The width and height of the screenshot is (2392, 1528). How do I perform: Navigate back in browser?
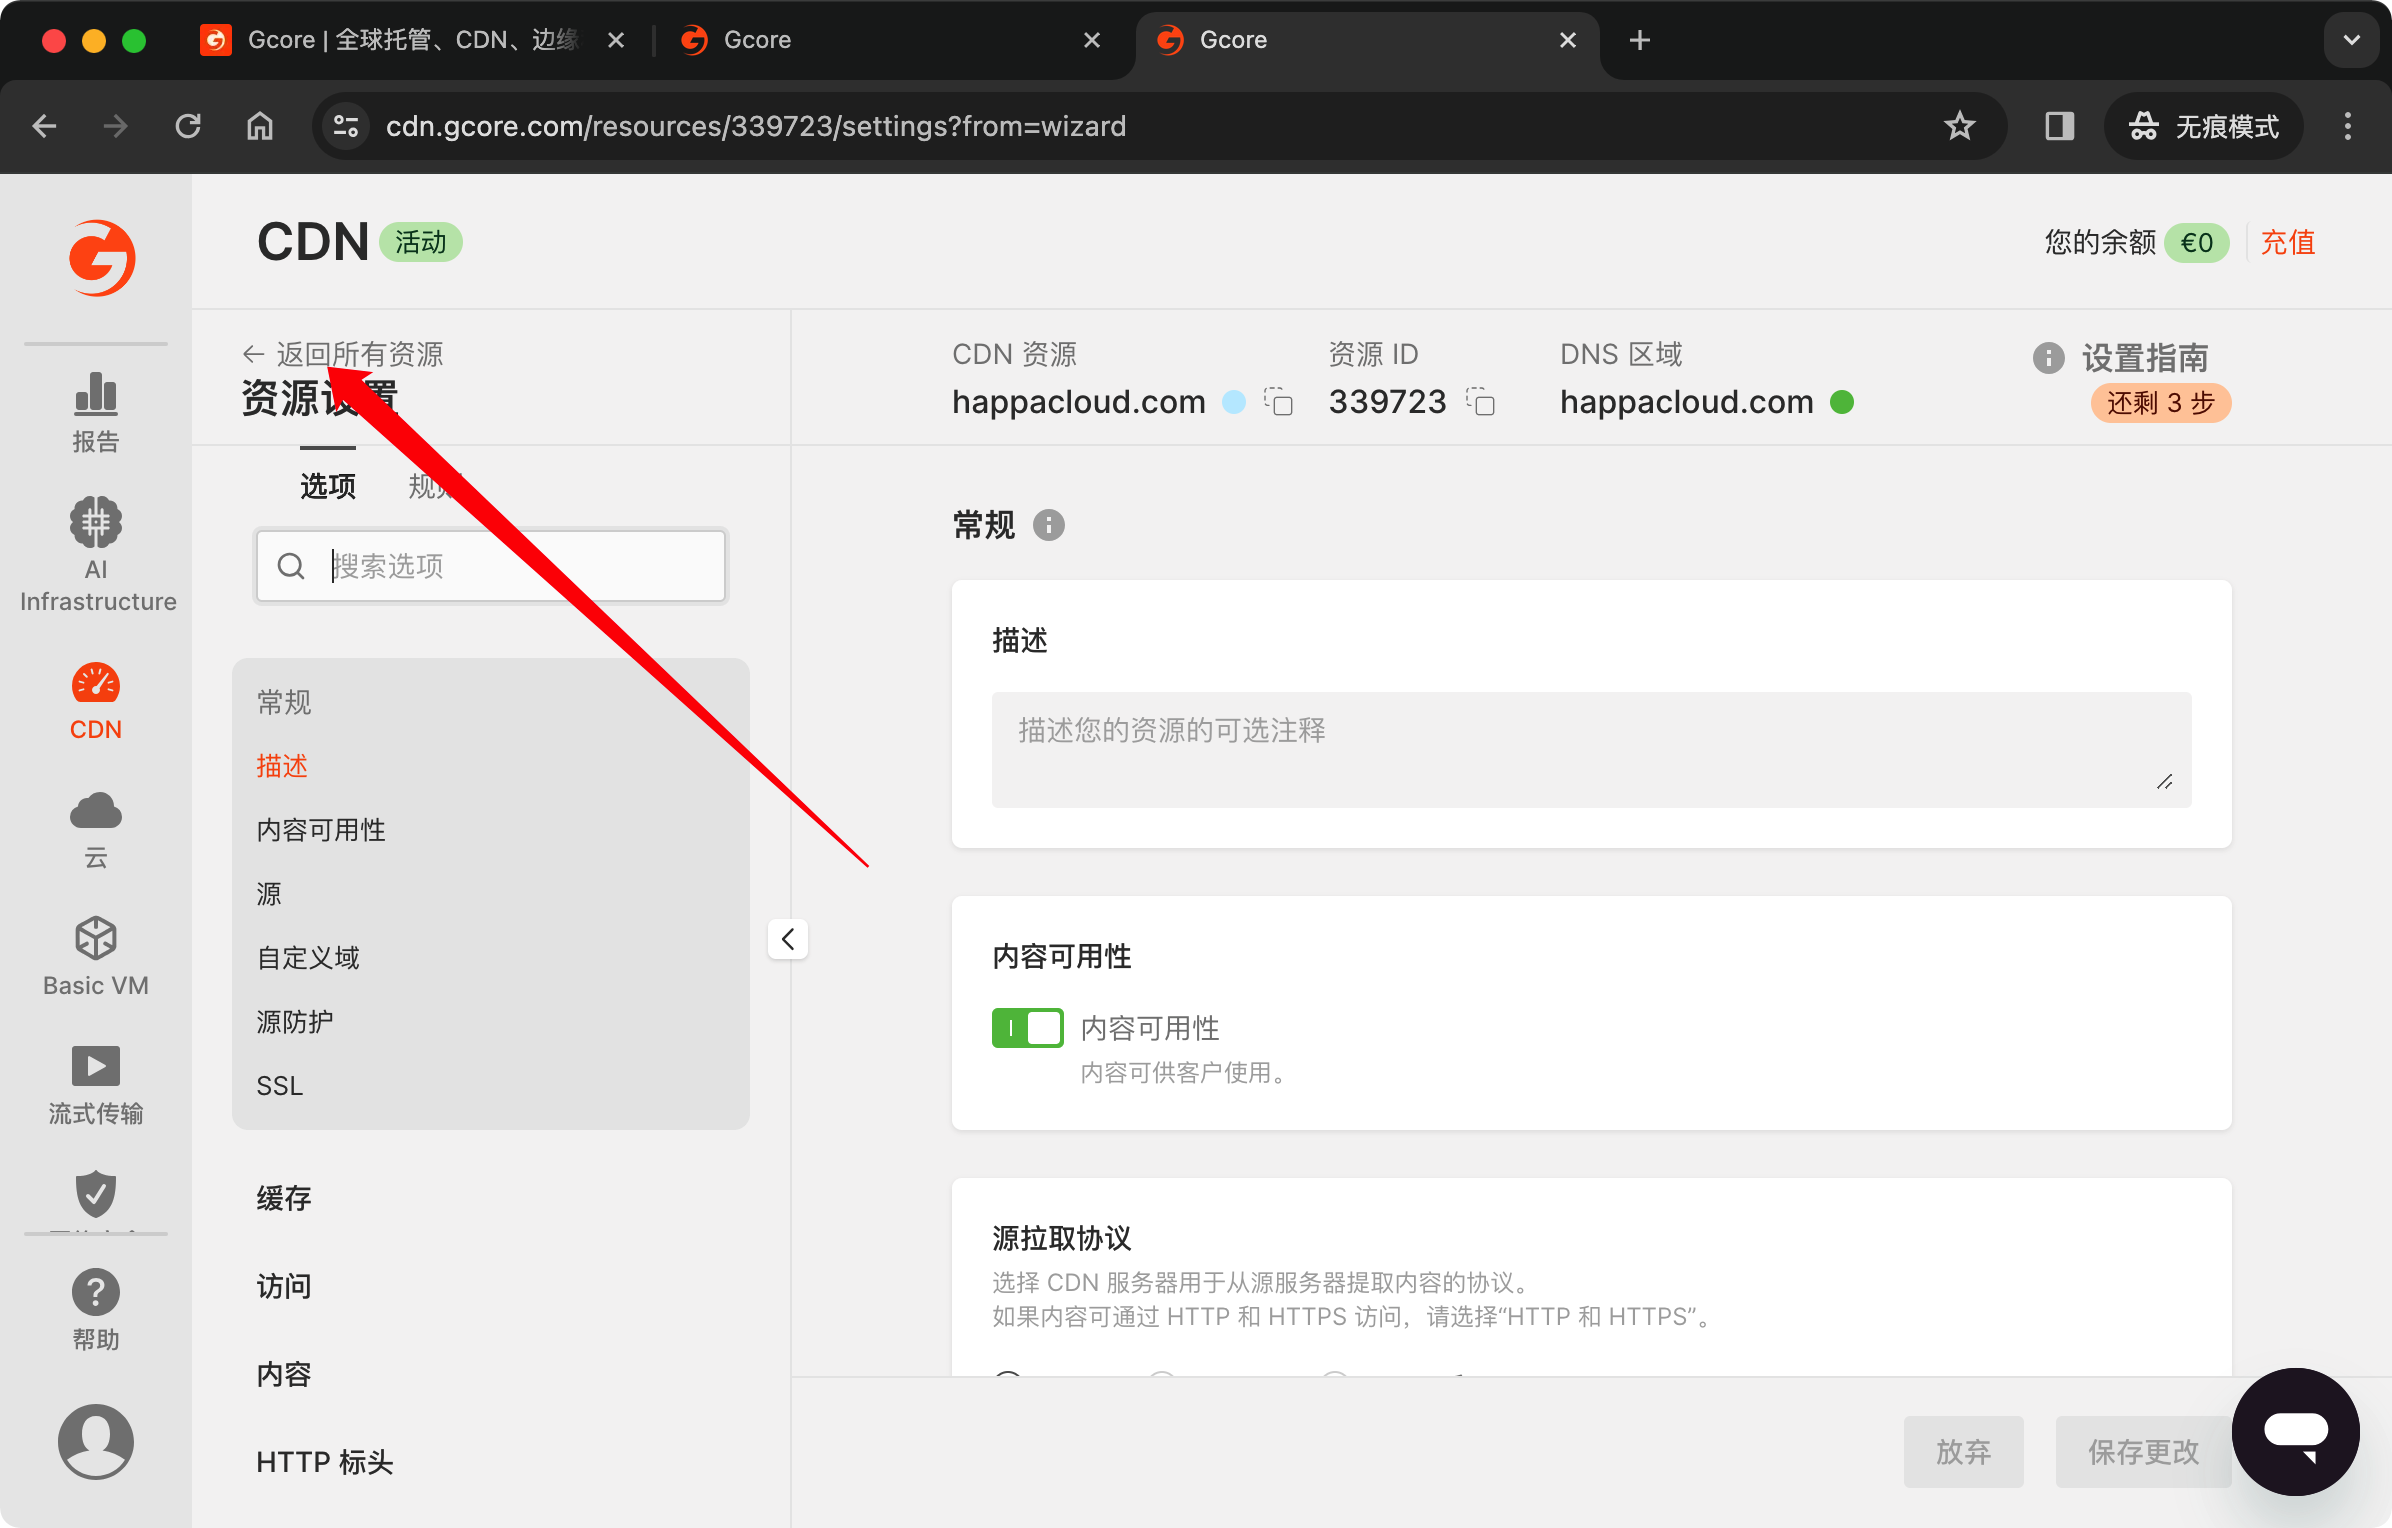pyautogui.click(x=44, y=126)
